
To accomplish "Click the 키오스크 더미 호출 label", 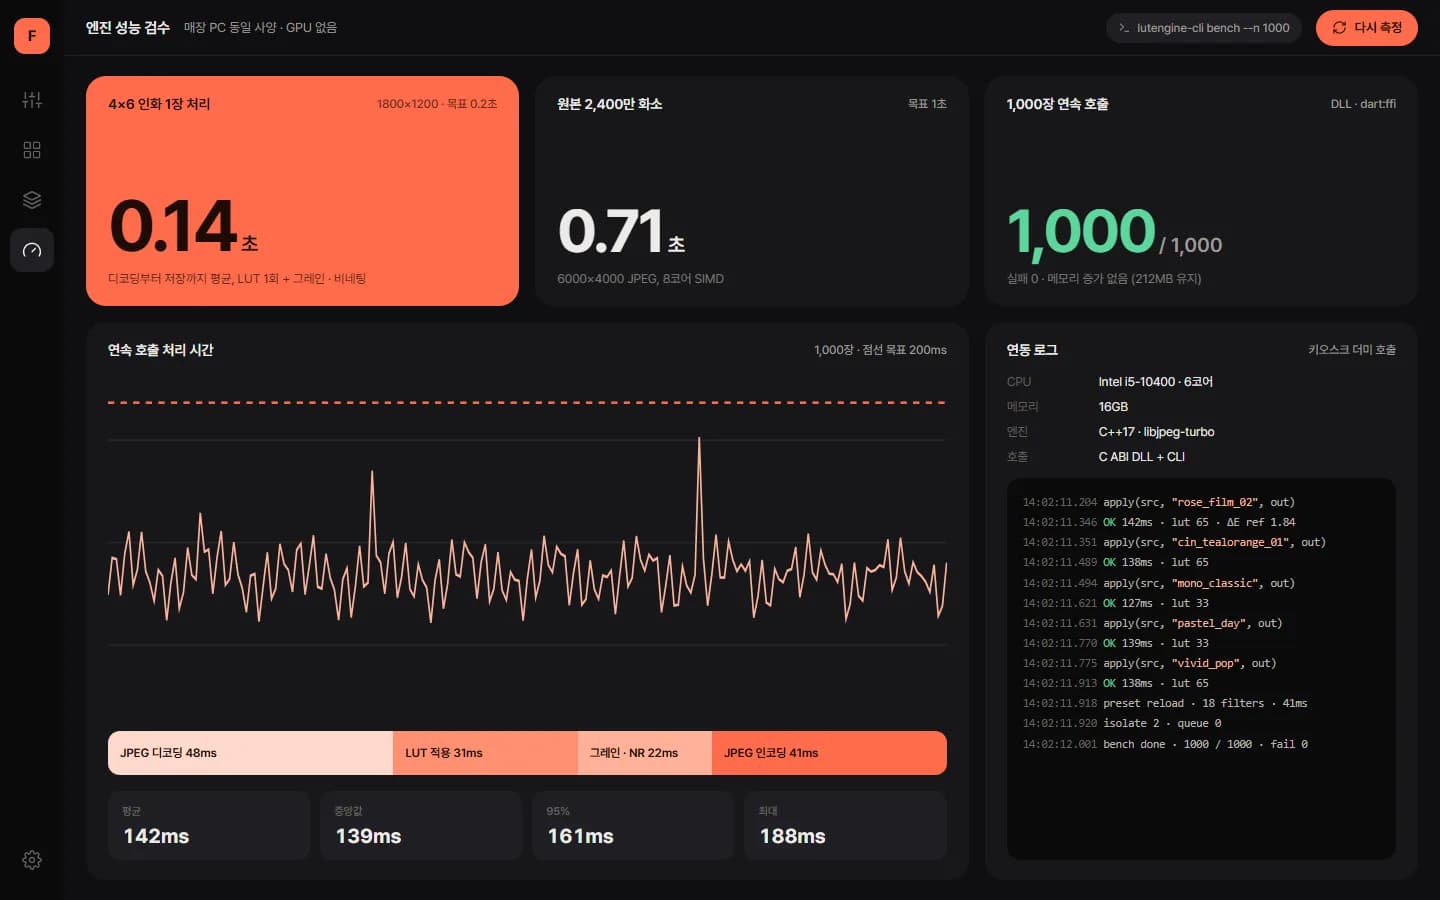I will [1352, 350].
